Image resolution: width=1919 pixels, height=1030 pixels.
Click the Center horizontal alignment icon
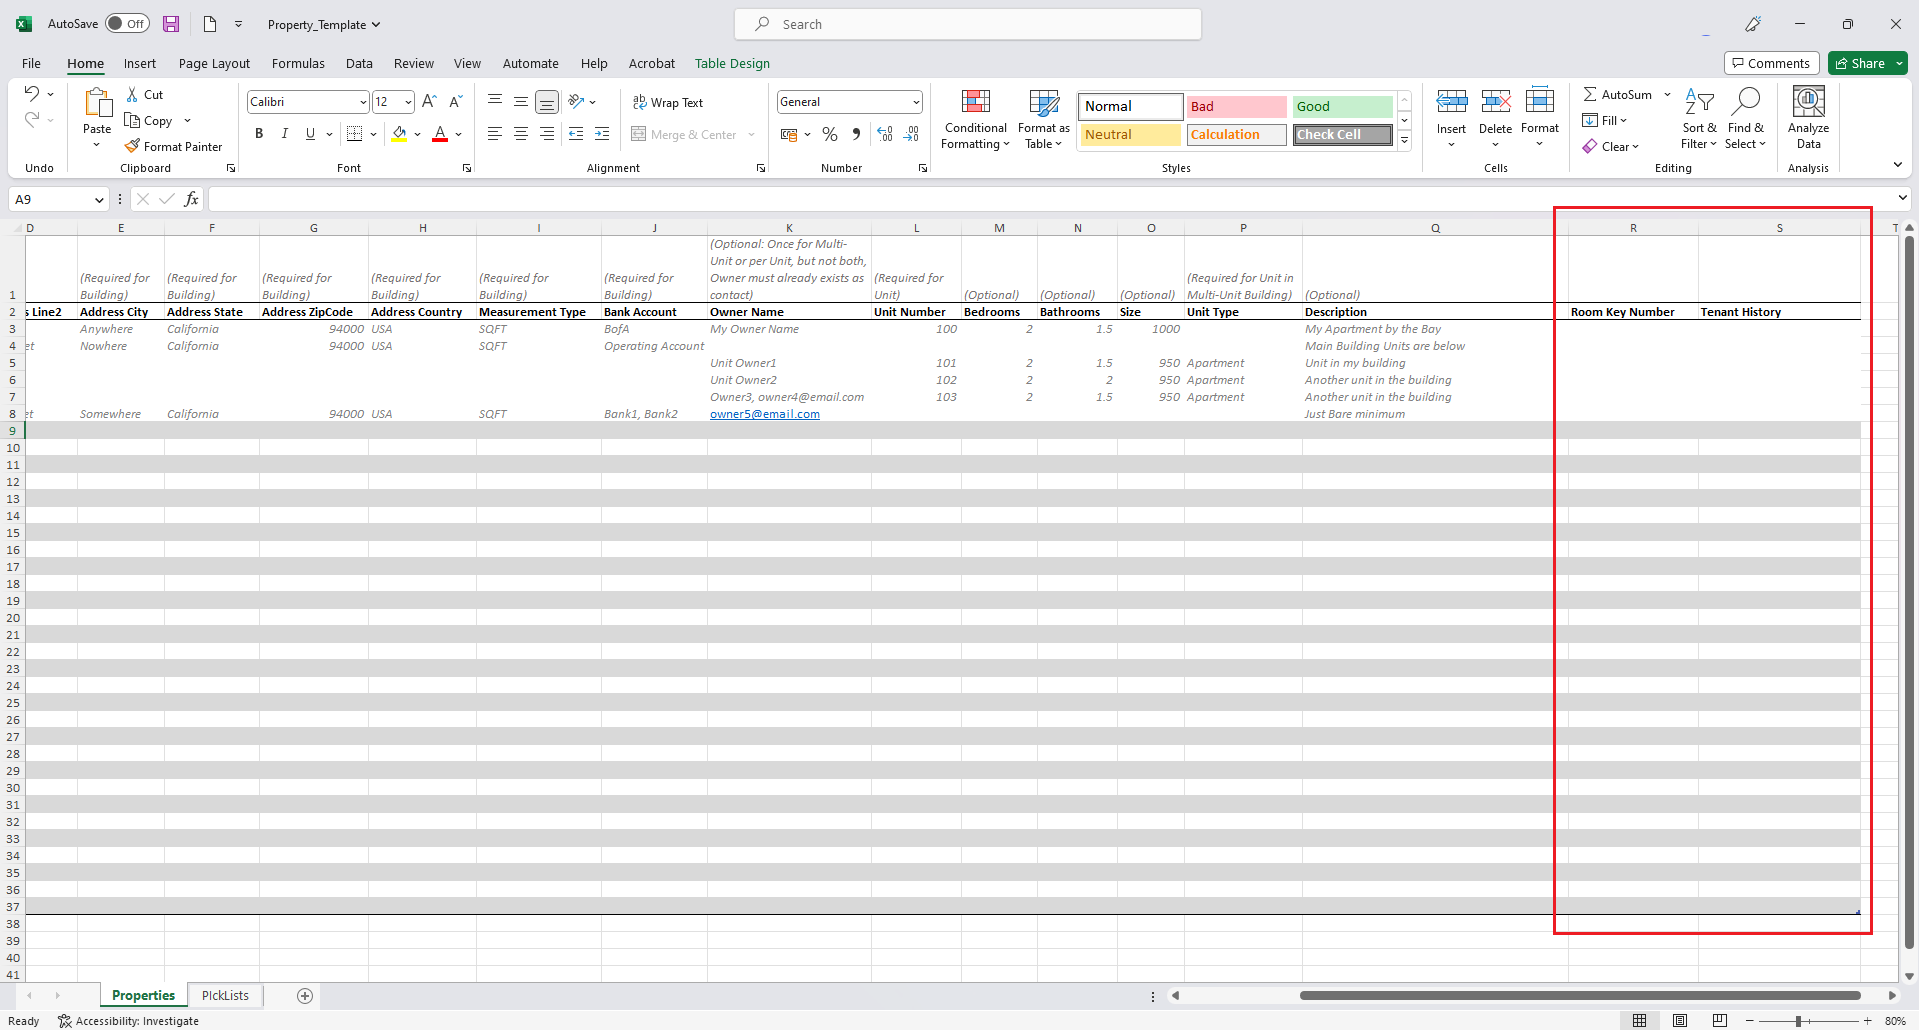(x=521, y=133)
